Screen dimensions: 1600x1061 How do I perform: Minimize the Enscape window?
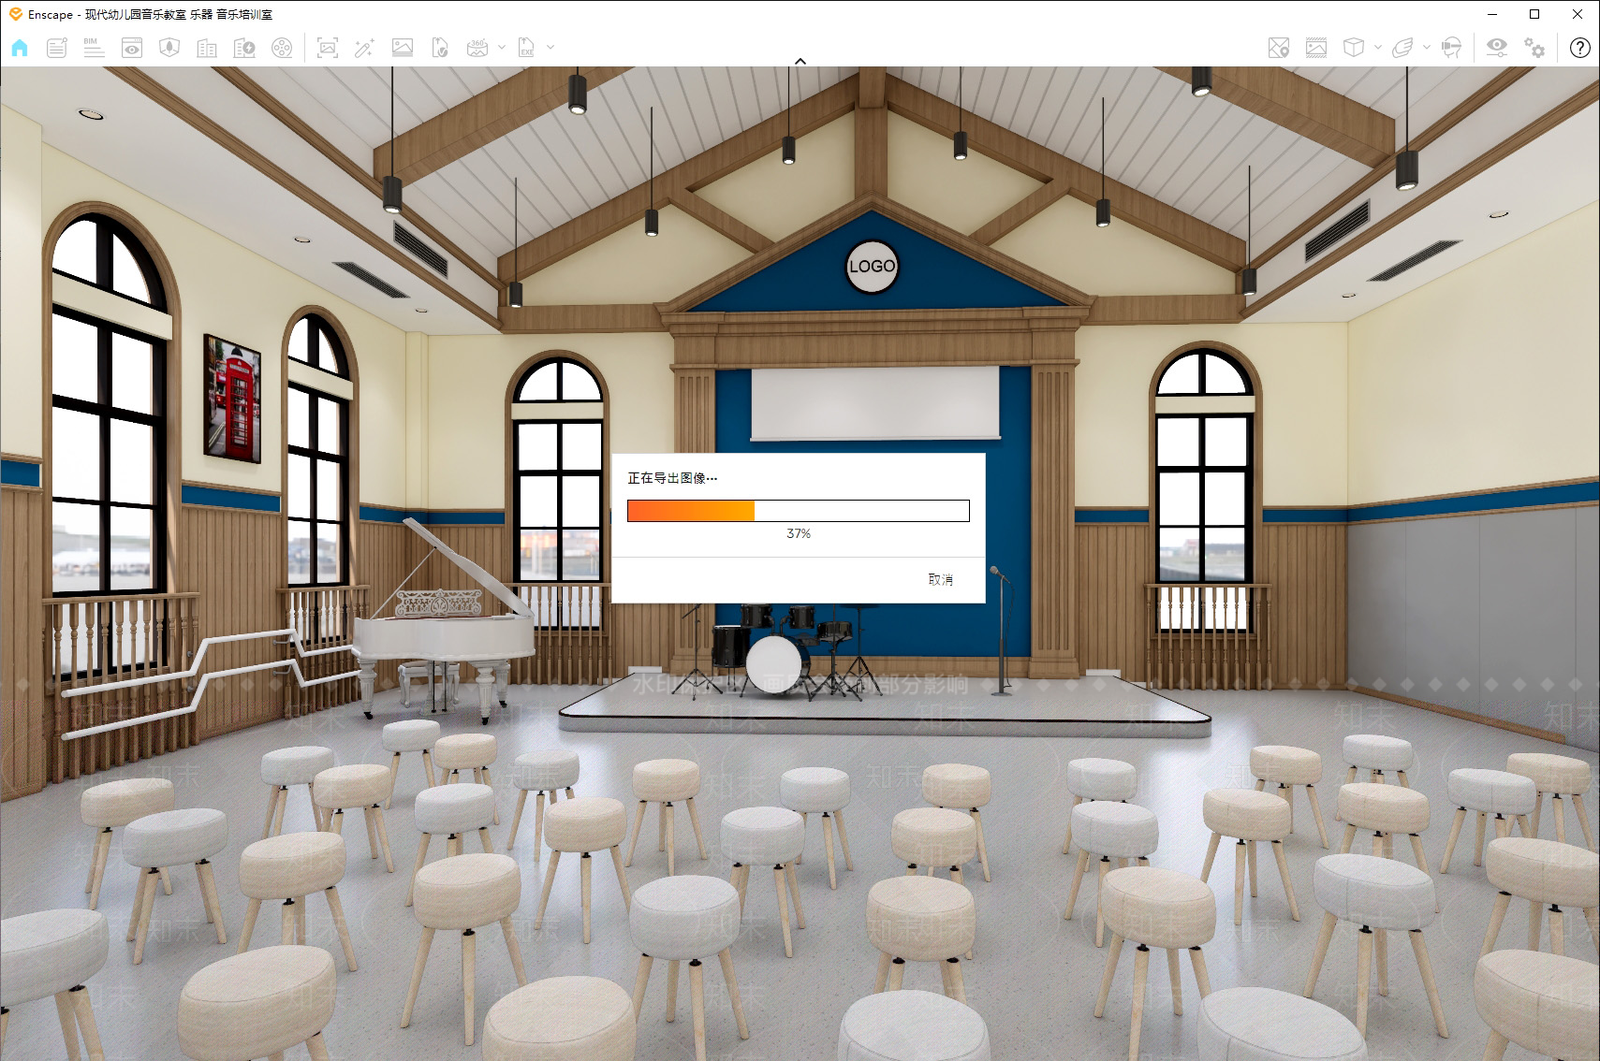click(1492, 14)
